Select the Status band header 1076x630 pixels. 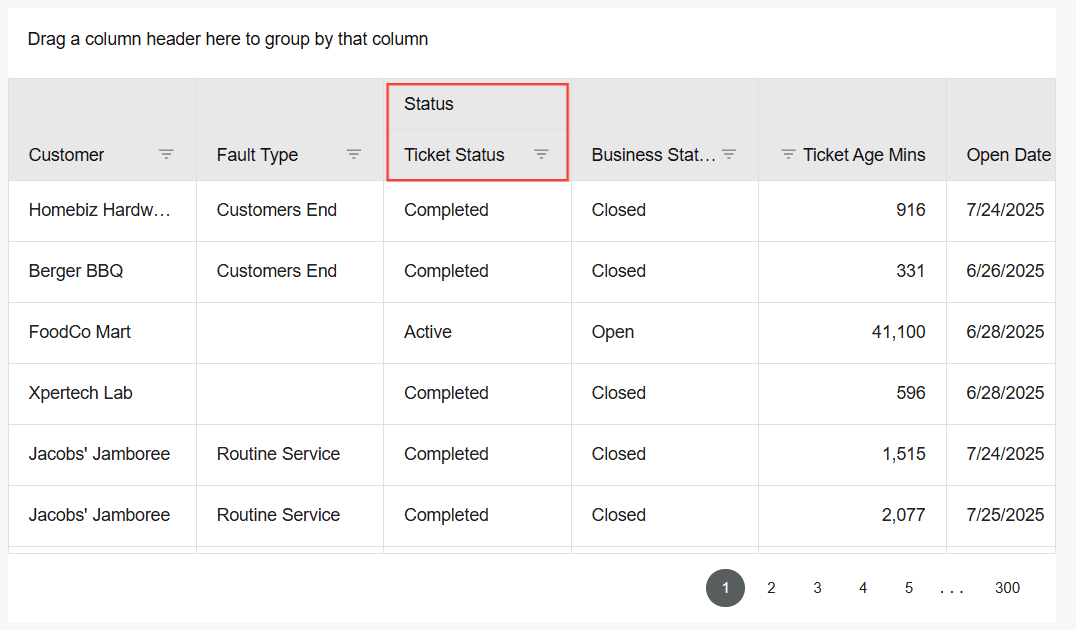tap(429, 104)
